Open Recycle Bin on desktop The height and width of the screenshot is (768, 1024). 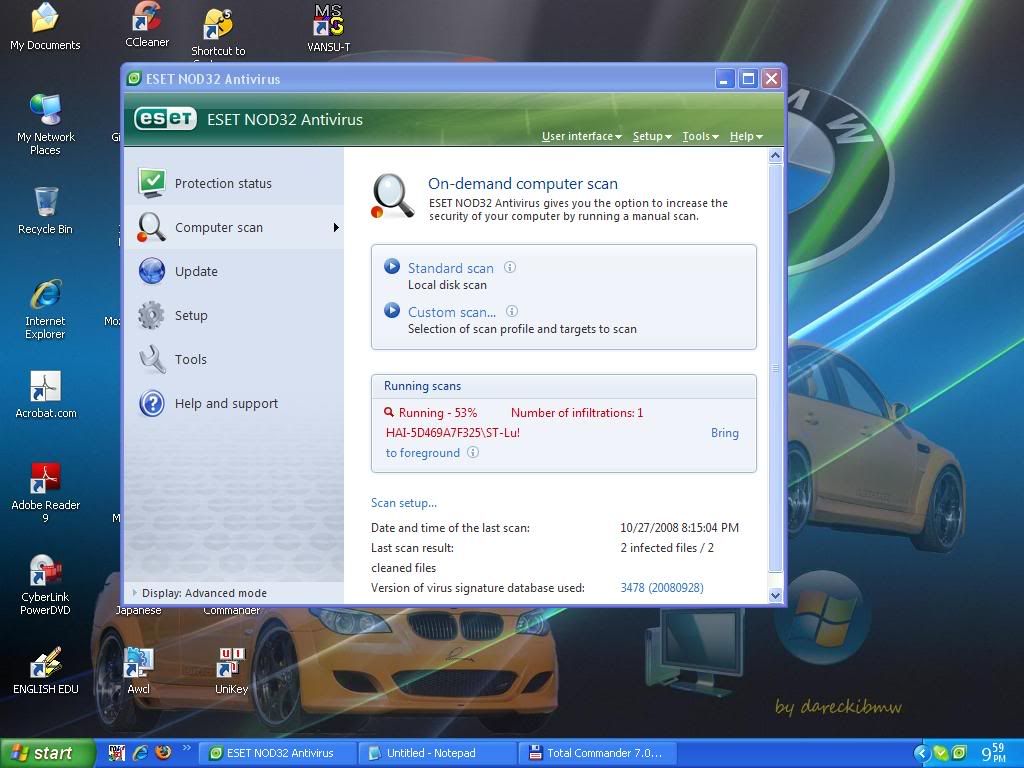45,210
